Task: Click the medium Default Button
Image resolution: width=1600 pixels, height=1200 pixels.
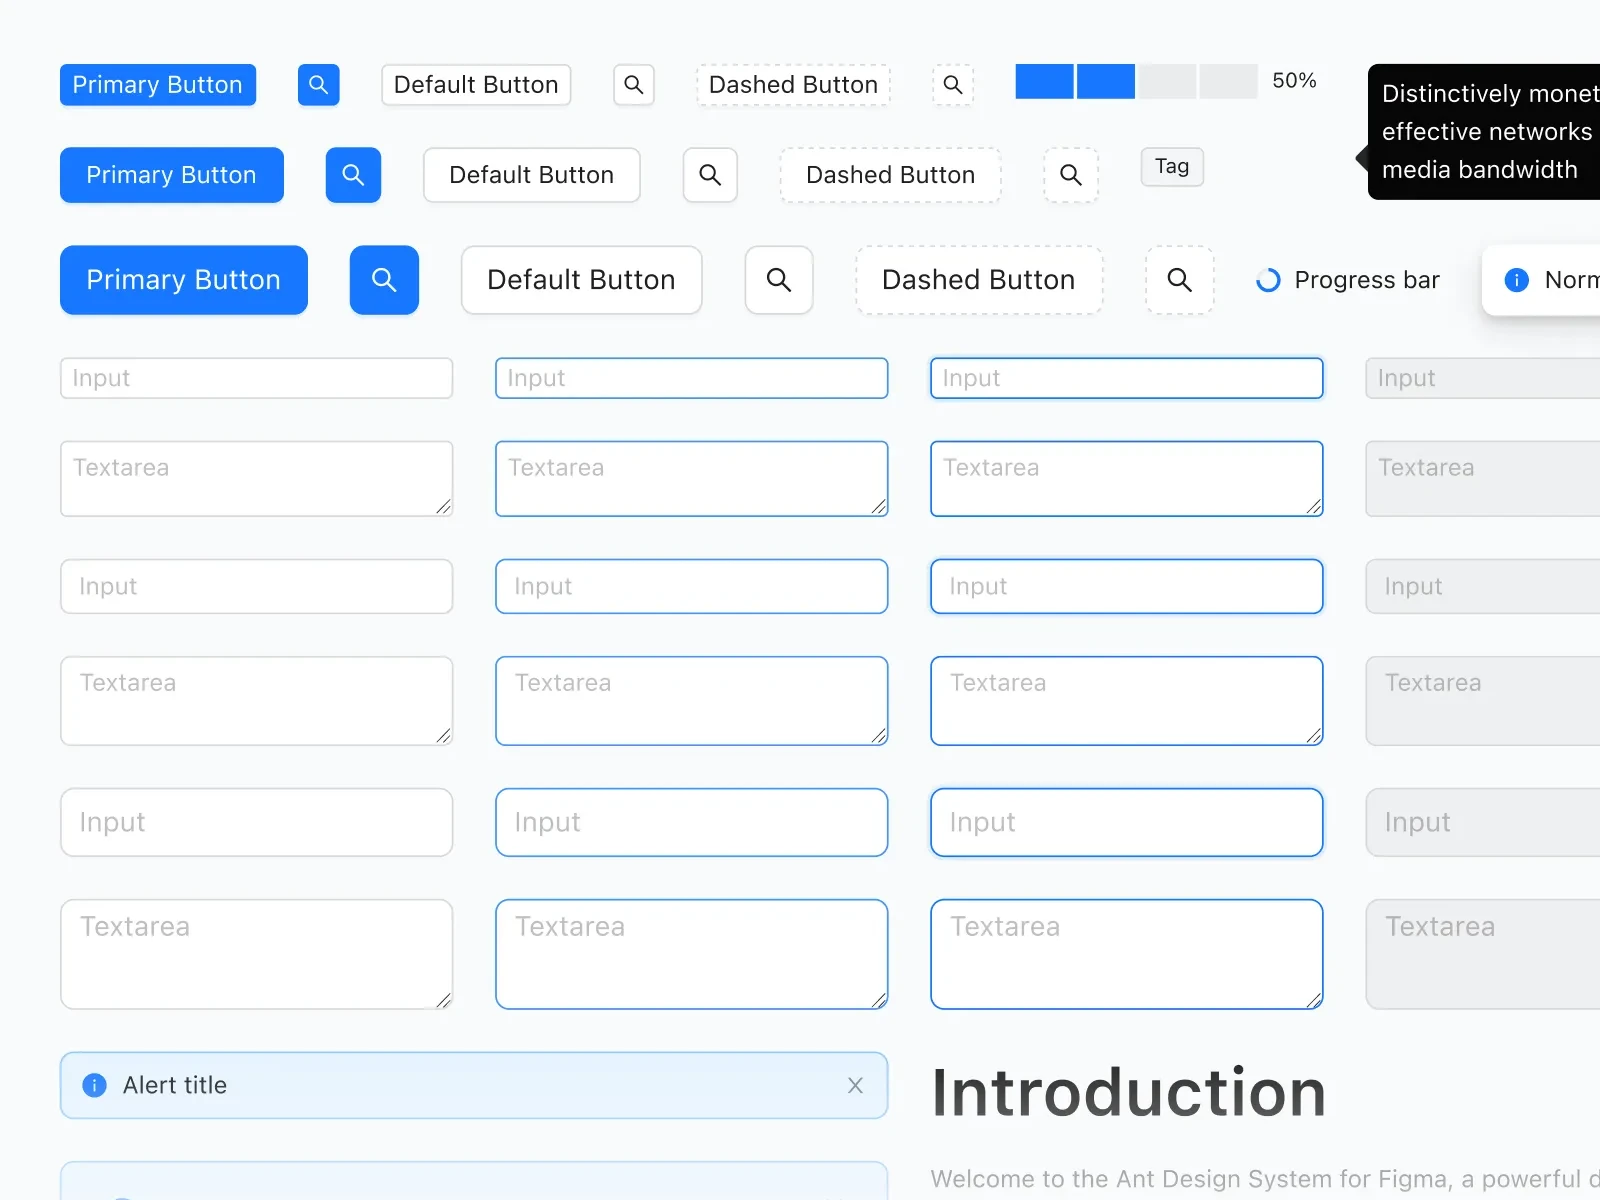Action: [x=531, y=175]
